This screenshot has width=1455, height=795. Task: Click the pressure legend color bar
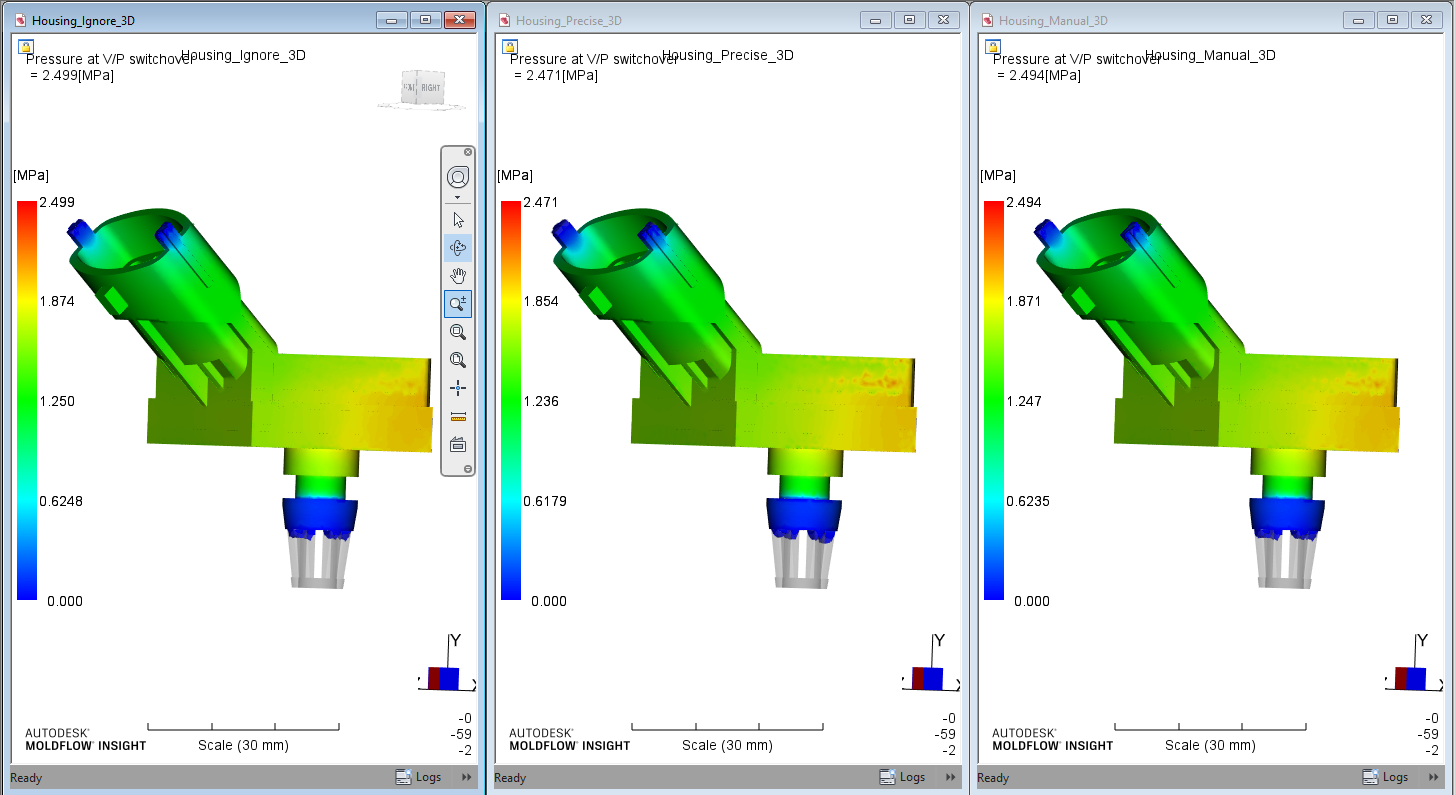(x=27, y=400)
